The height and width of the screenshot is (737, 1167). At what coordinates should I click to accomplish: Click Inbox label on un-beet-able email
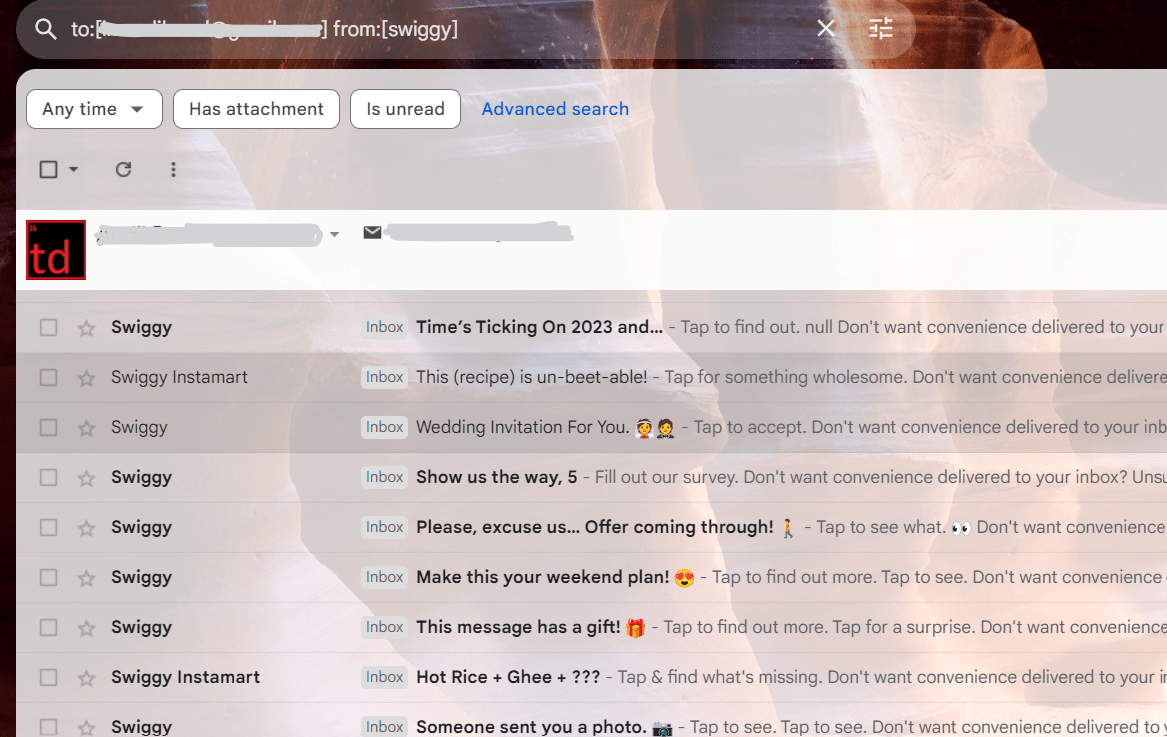pos(384,377)
